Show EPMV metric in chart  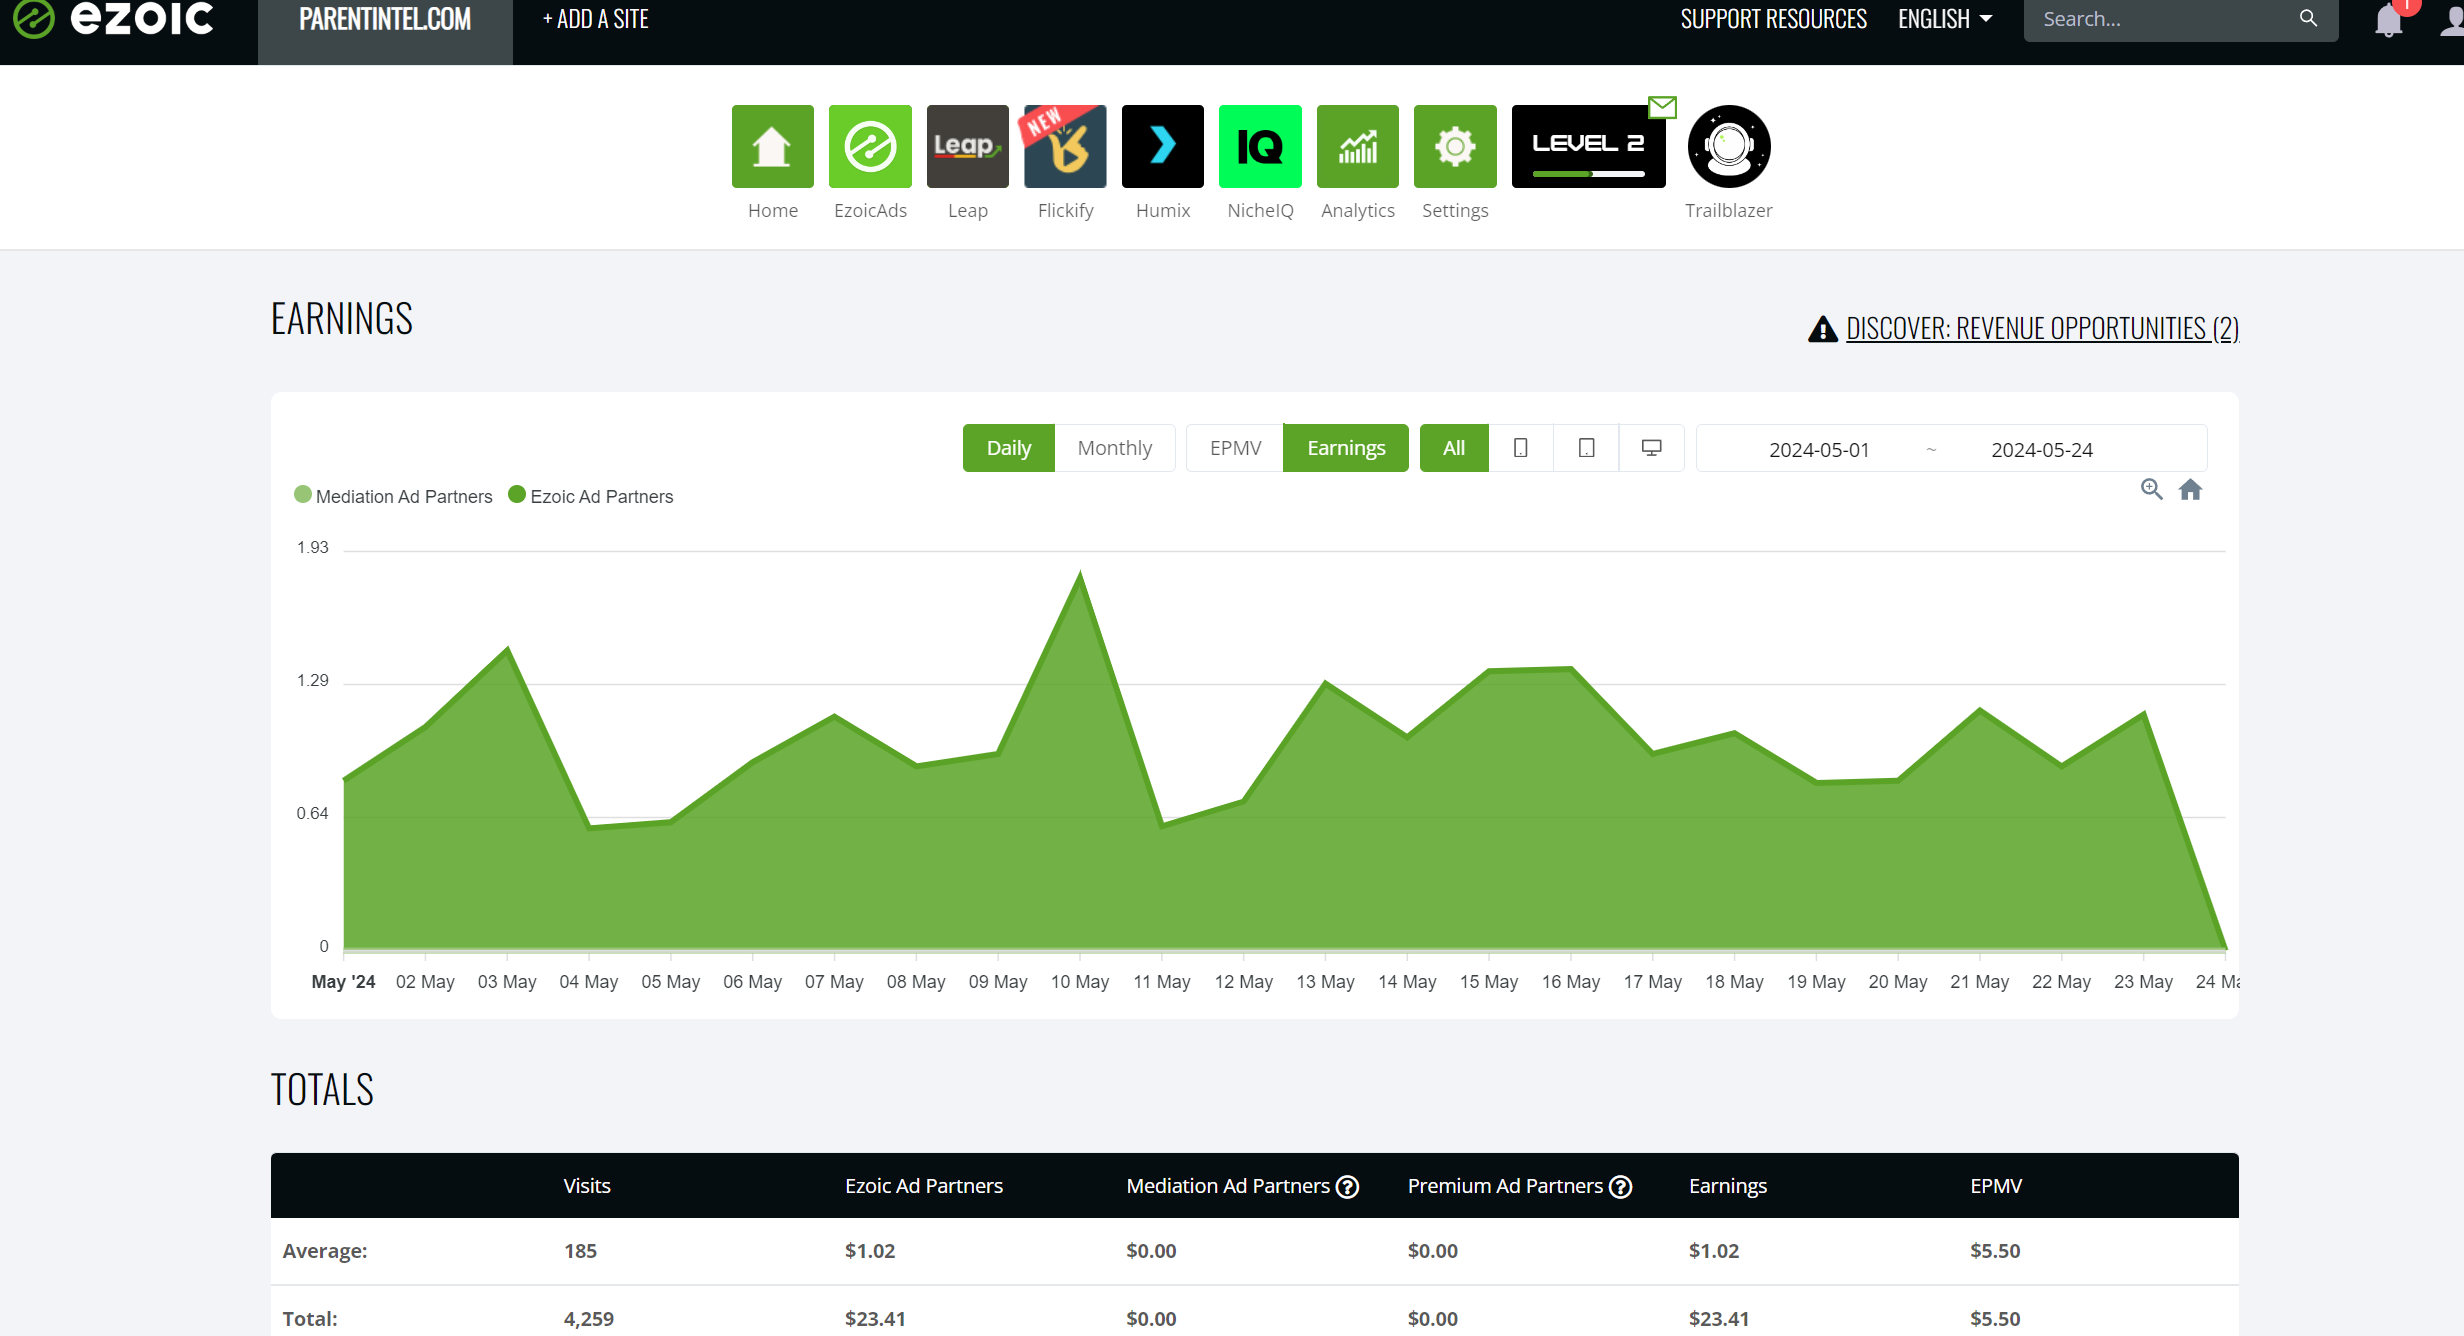coord(1235,448)
